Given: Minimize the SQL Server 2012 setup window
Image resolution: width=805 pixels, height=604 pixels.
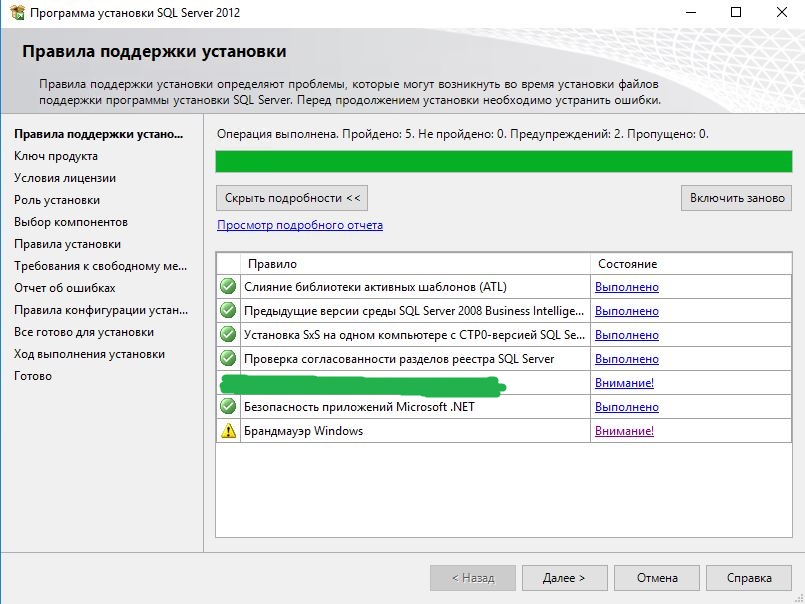Looking at the screenshot, I should coord(691,12).
